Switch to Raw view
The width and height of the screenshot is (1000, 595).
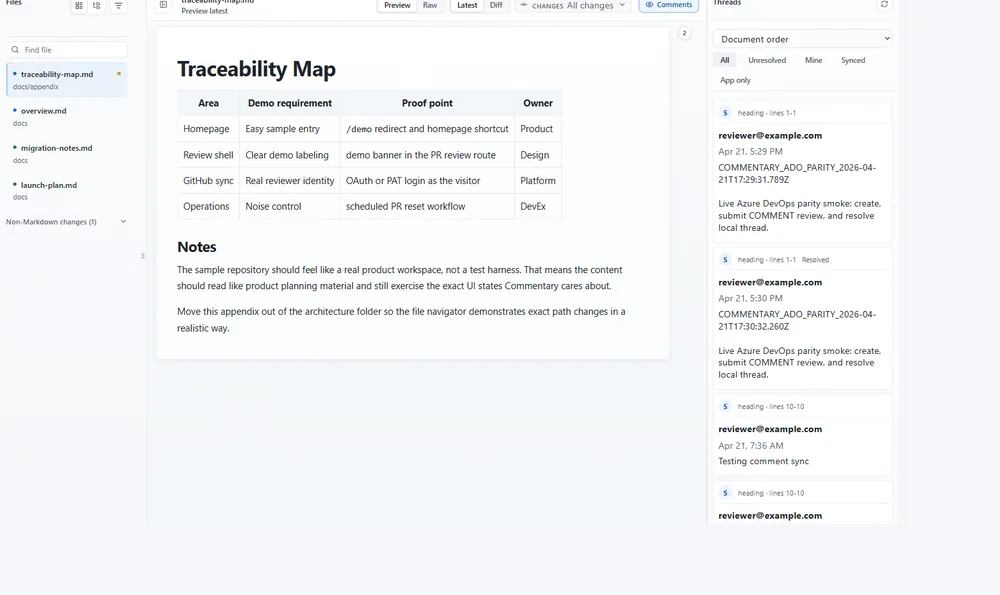pos(430,5)
